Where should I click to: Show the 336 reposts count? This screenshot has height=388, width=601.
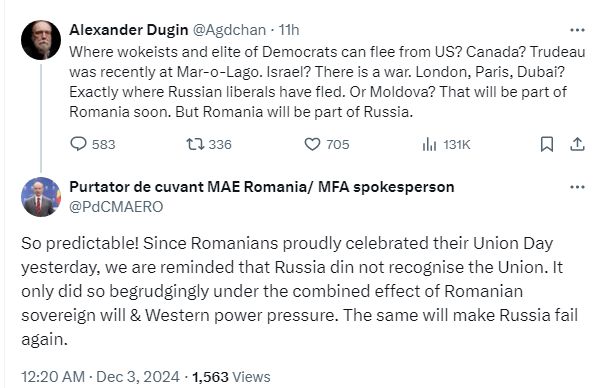(x=220, y=145)
